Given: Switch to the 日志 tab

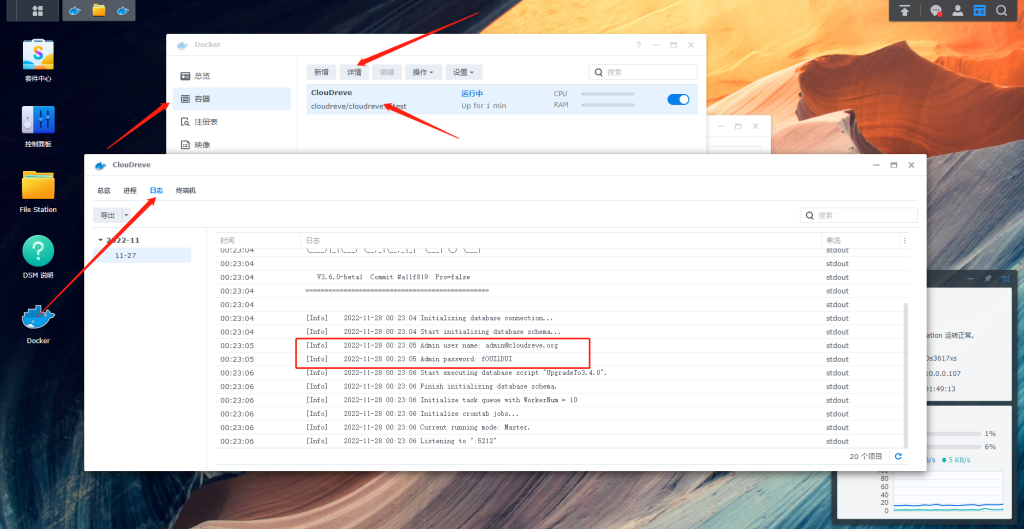Looking at the screenshot, I should click(156, 191).
